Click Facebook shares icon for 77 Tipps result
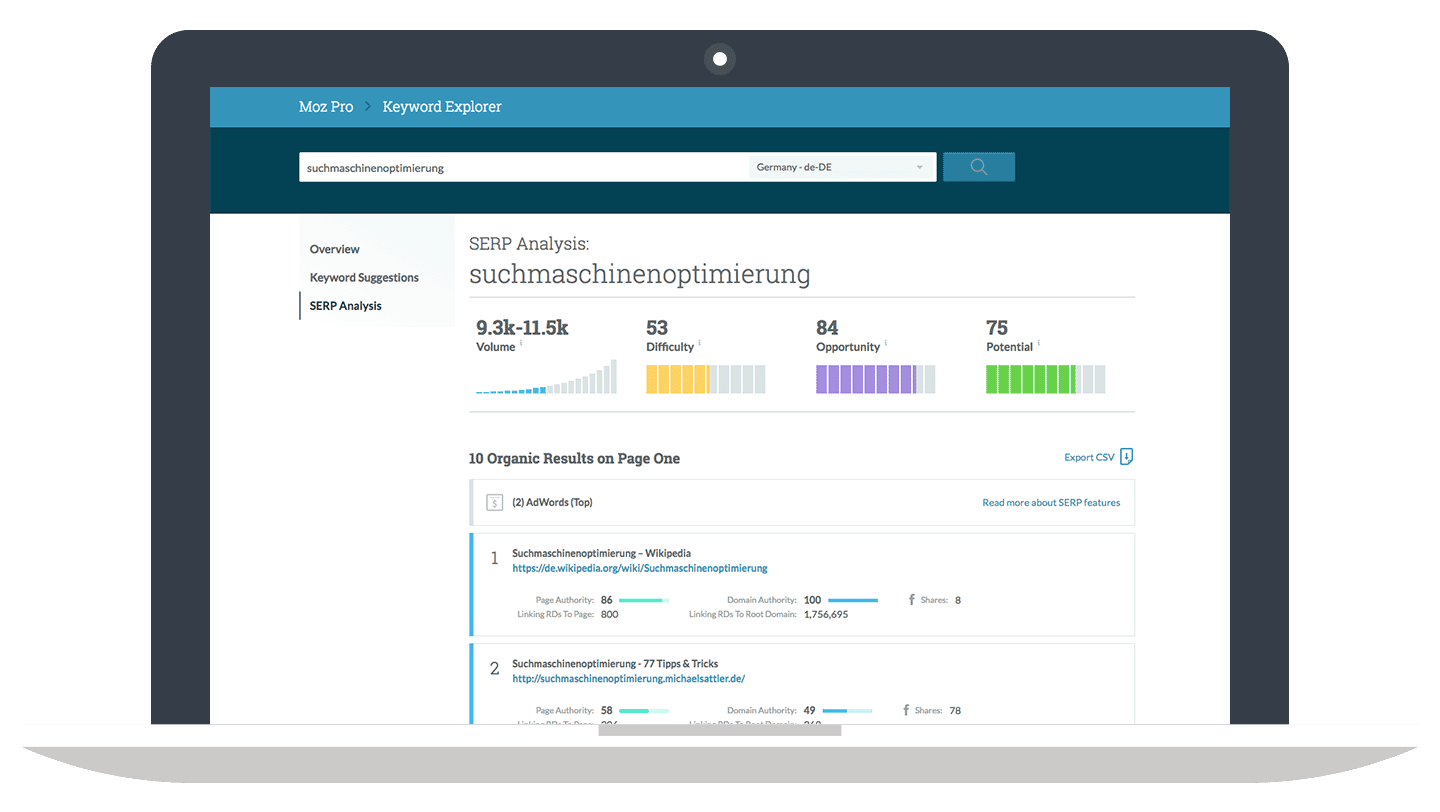This screenshot has height=812, width=1440. pos(906,710)
